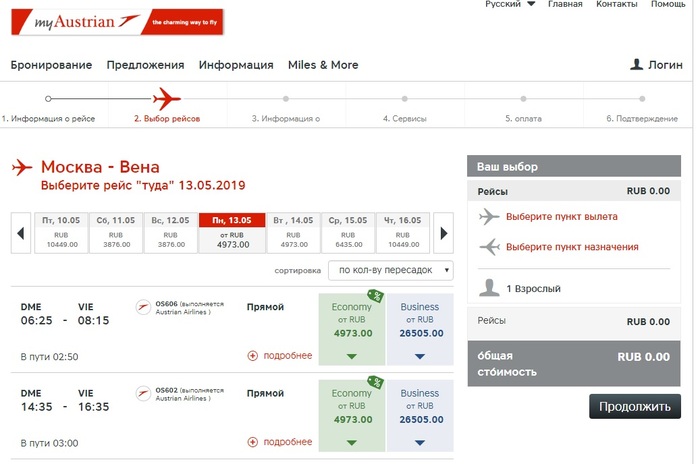Expand Business fare for 14:35 flight
The image size is (700, 464).
click(x=419, y=442)
